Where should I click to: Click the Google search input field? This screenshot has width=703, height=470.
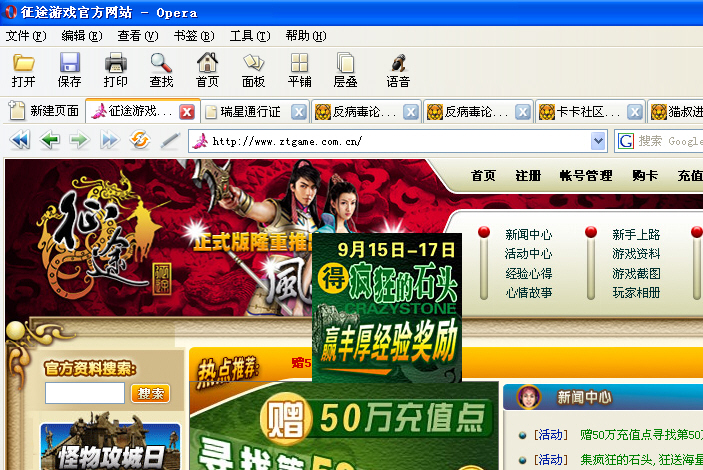pyautogui.click(x=669, y=141)
